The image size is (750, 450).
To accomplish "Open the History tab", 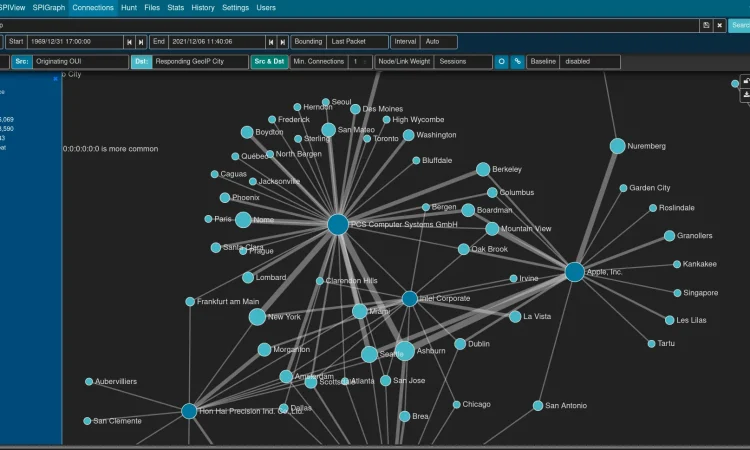I will tap(203, 8).
